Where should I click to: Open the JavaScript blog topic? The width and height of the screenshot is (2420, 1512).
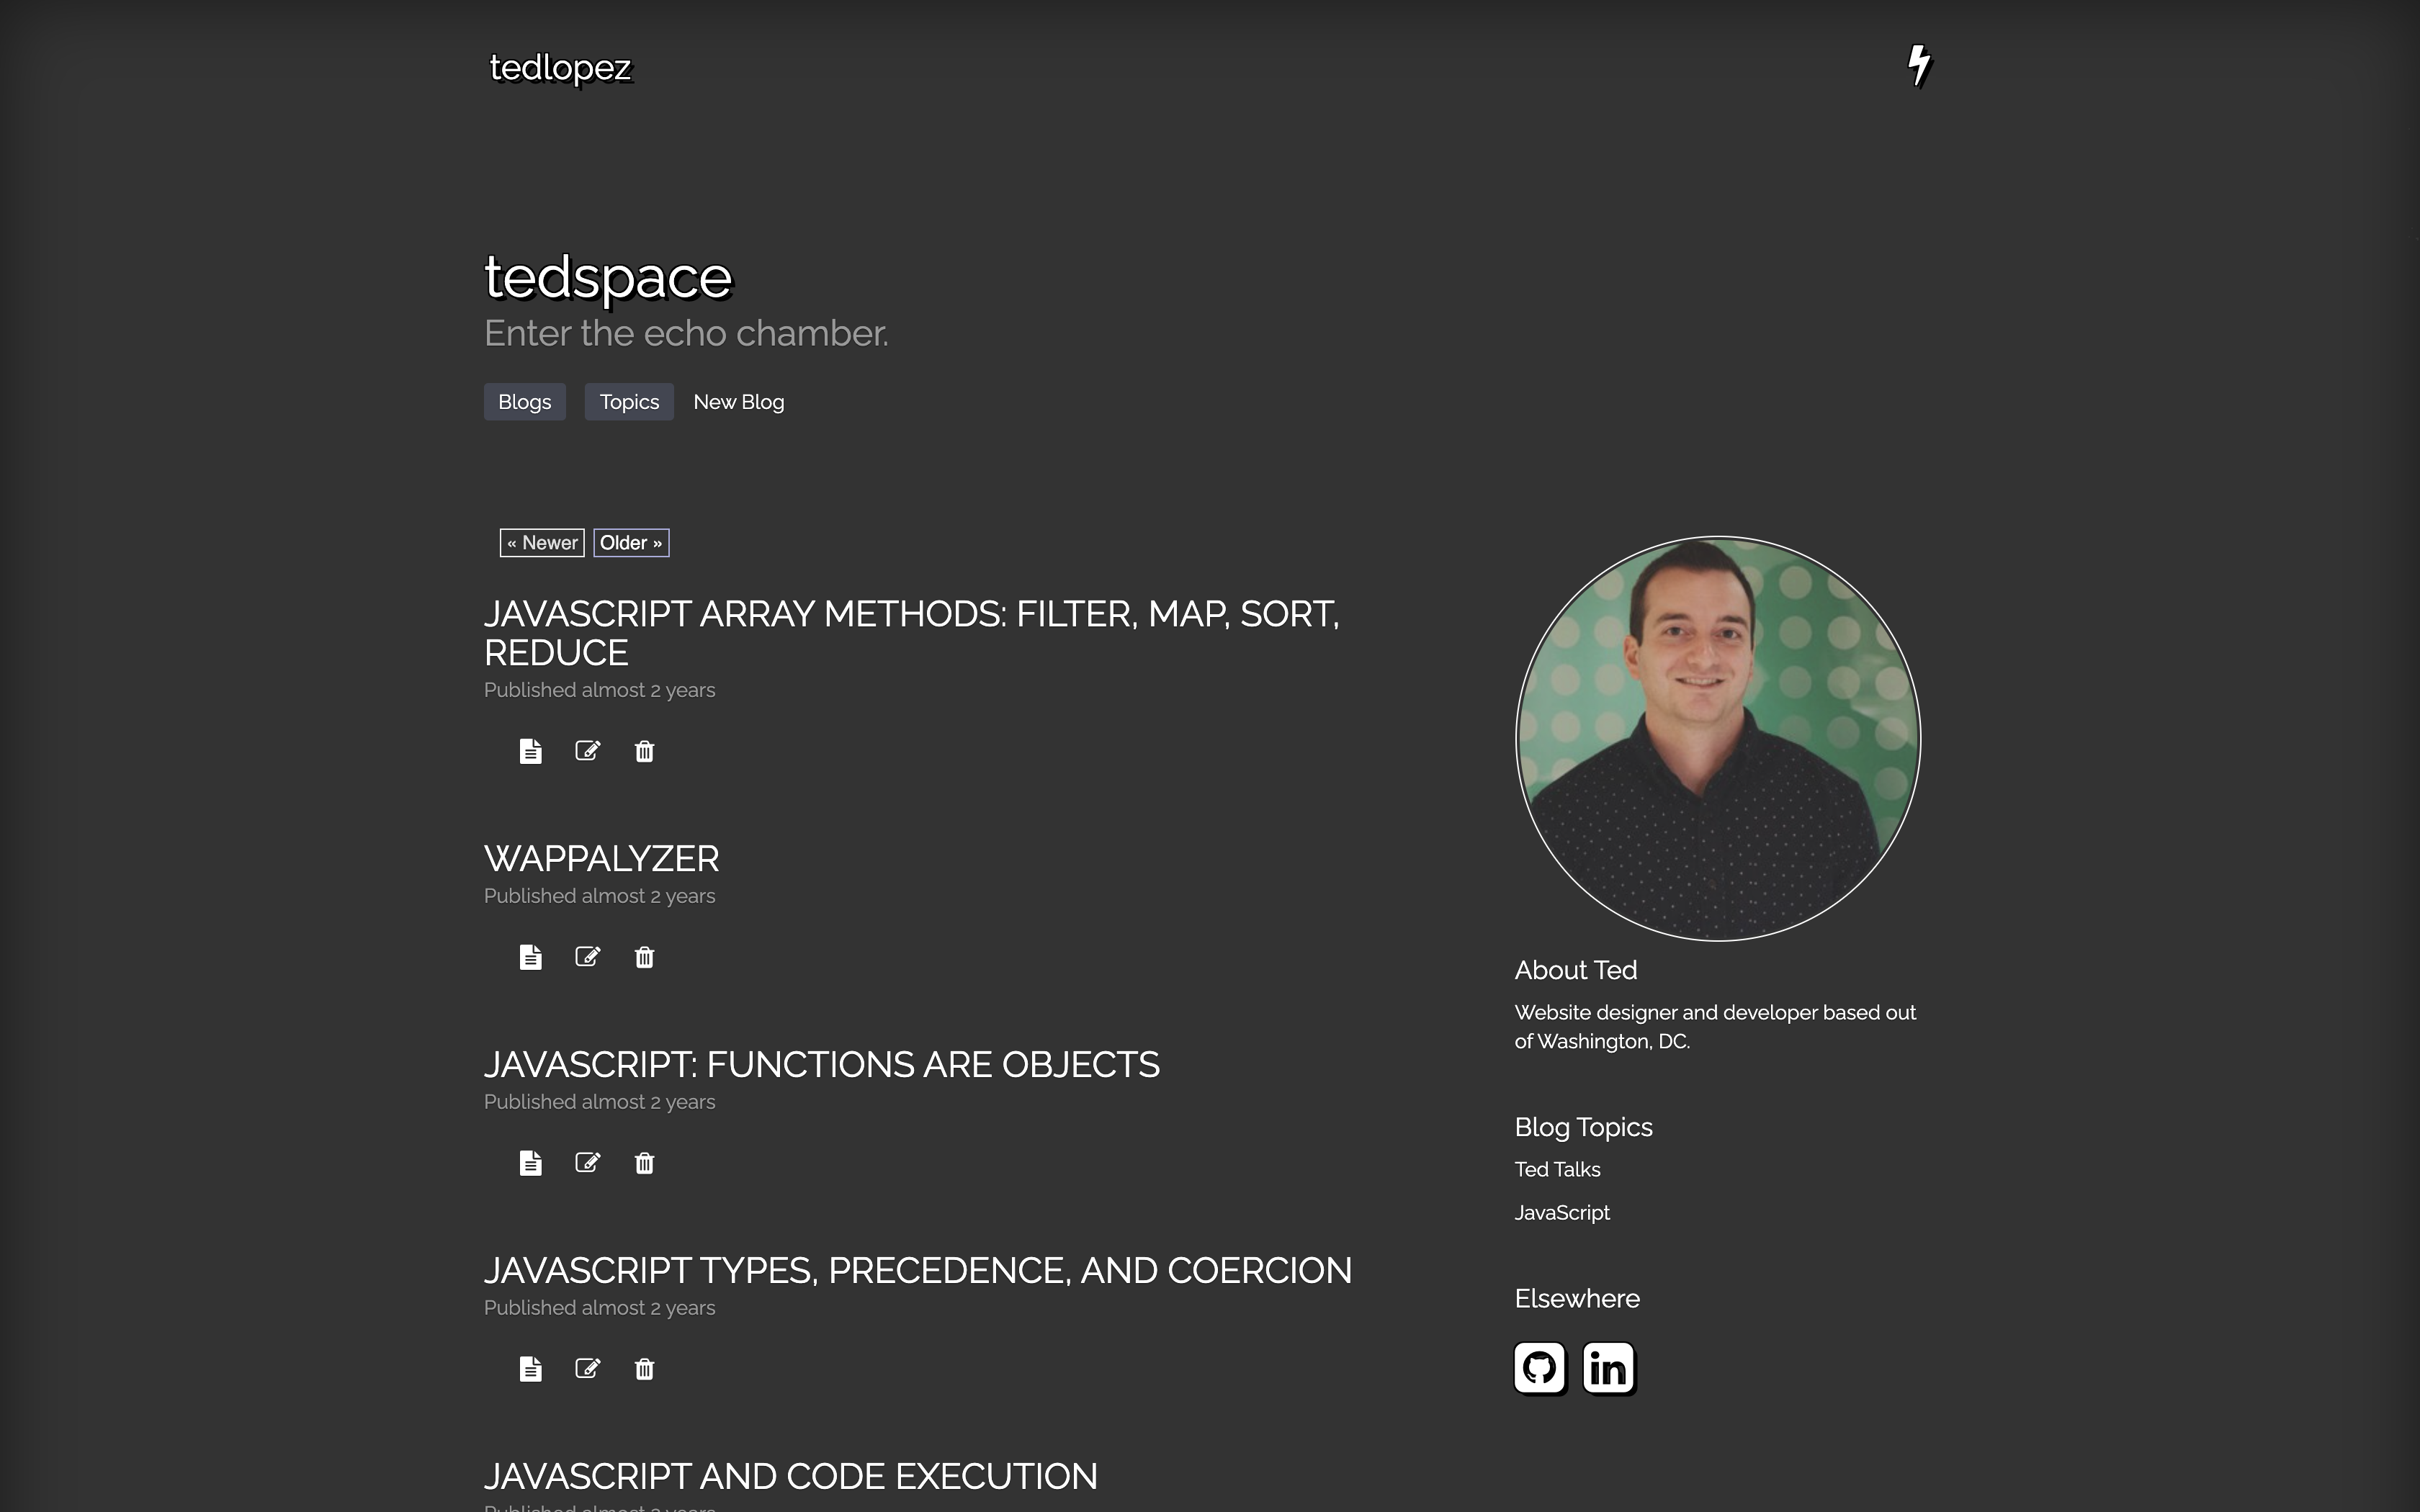(1562, 1212)
